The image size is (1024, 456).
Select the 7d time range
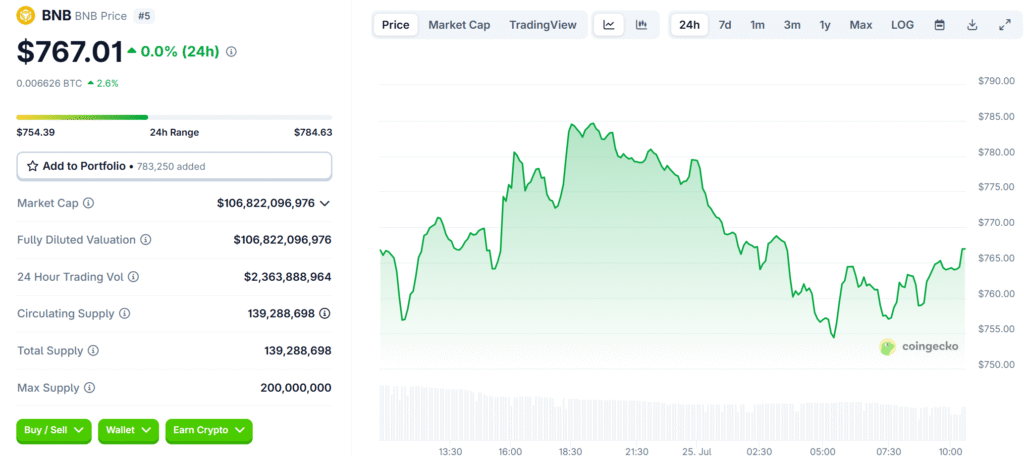click(x=725, y=25)
